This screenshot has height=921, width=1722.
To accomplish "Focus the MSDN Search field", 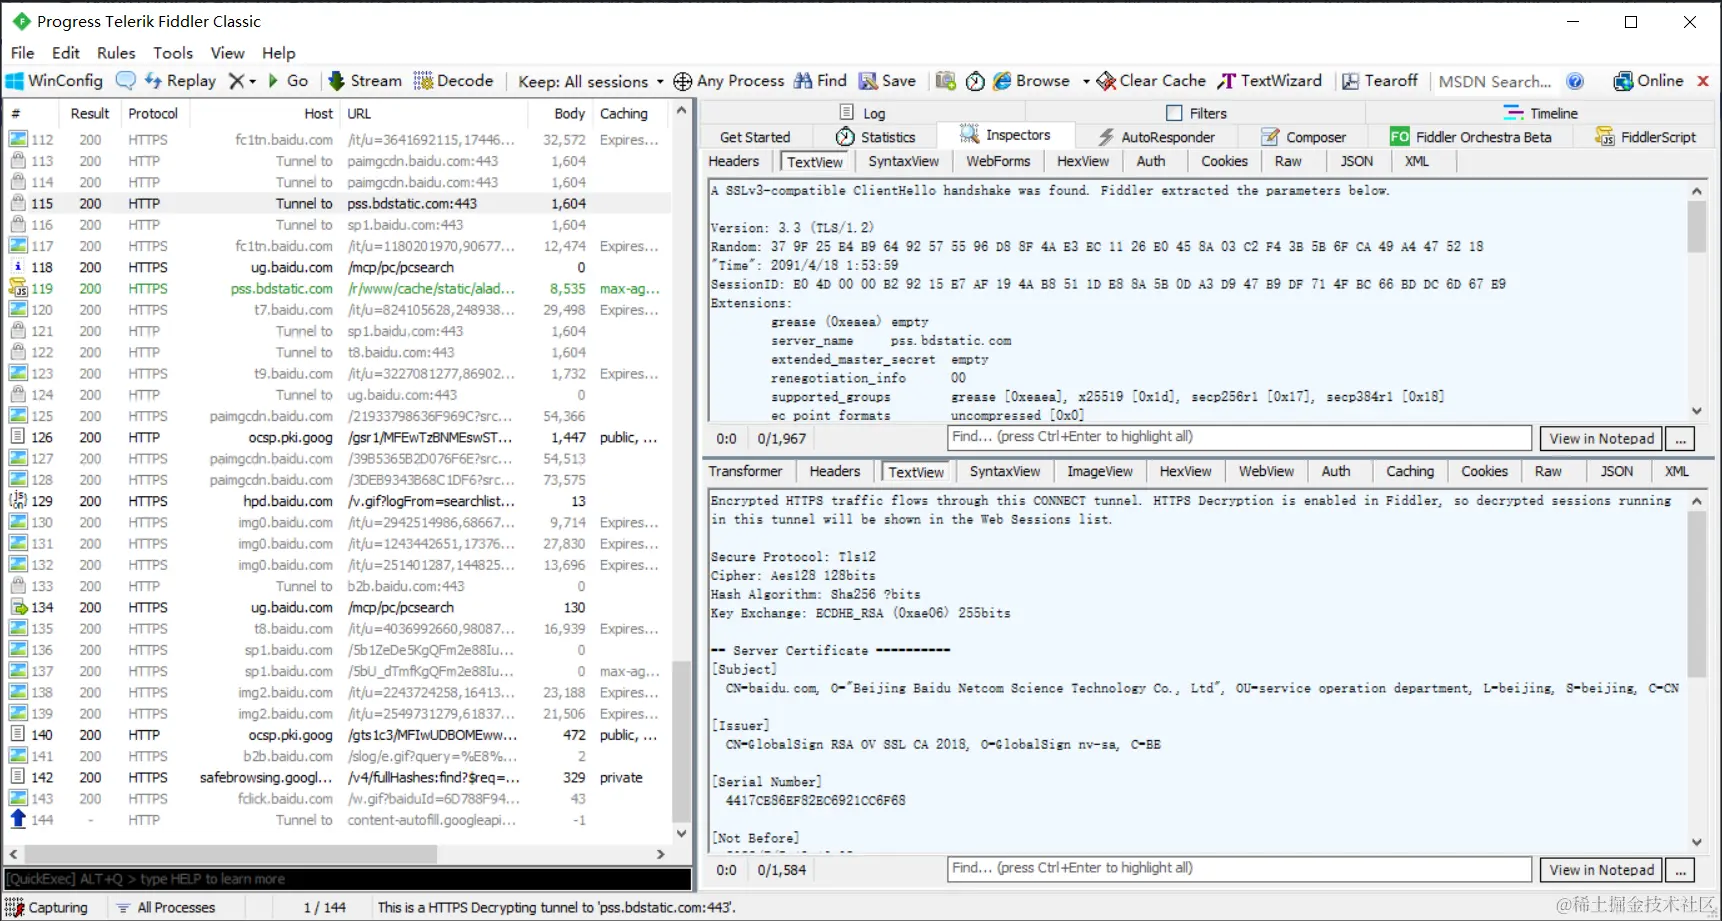I will (x=1495, y=82).
